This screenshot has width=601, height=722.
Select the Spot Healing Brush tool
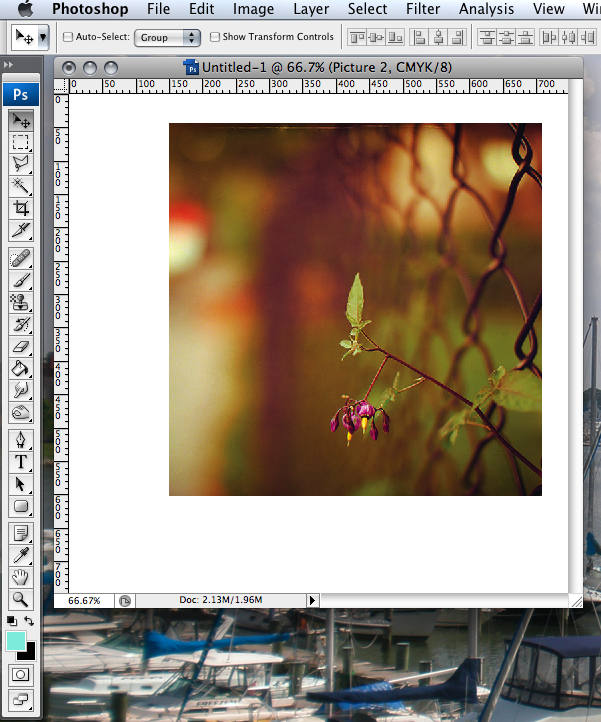[x=21, y=258]
